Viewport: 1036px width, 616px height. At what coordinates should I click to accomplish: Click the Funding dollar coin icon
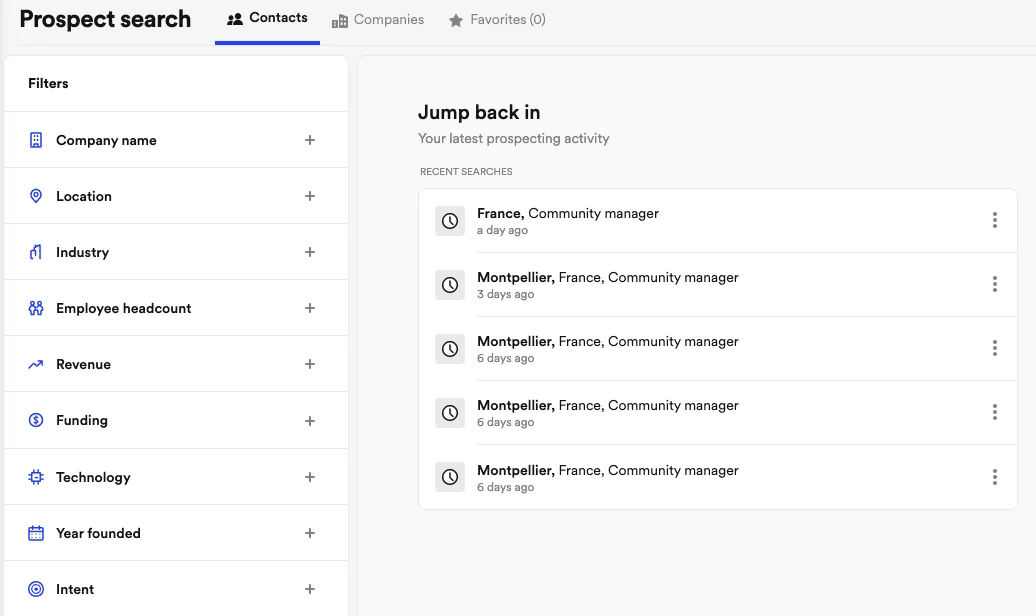coord(36,420)
